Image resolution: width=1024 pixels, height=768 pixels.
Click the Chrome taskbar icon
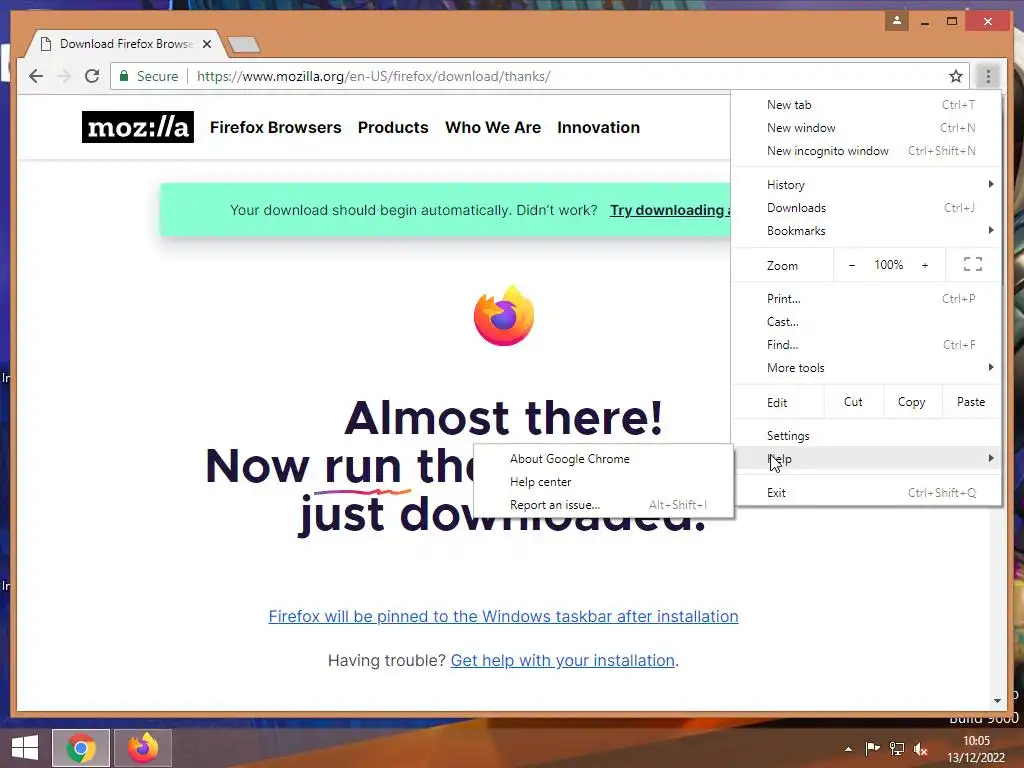pos(80,748)
